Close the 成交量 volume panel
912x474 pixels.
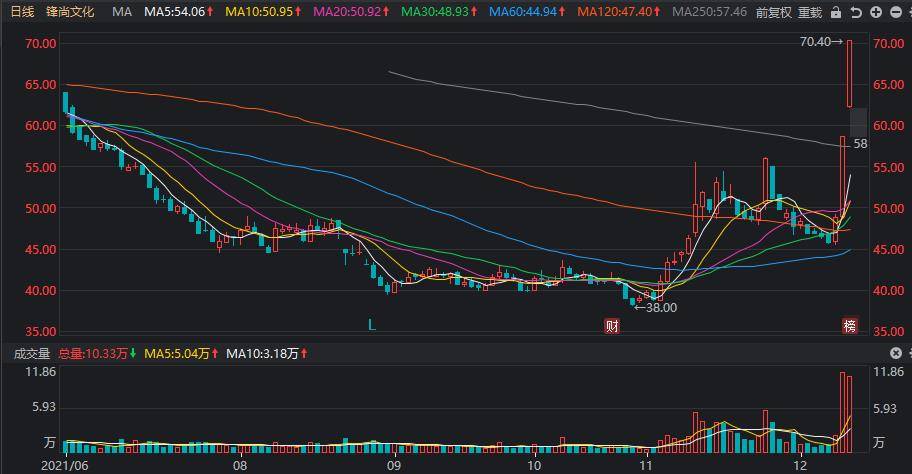click(896, 353)
